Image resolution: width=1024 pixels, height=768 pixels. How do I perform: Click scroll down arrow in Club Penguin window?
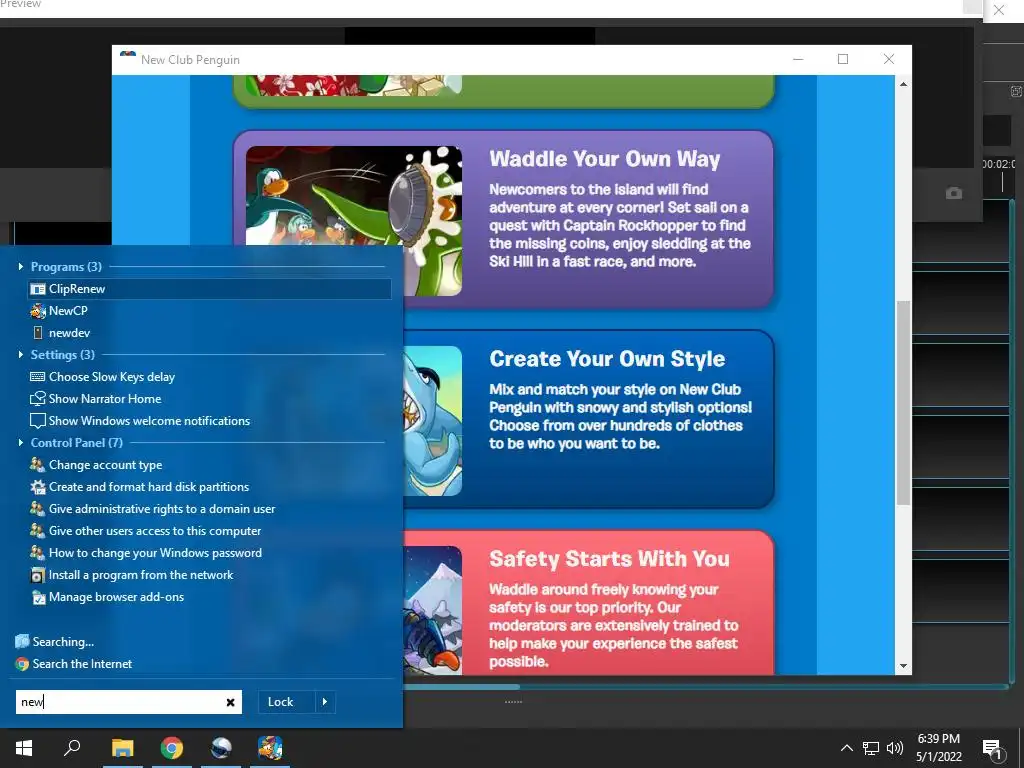pos(903,666)
